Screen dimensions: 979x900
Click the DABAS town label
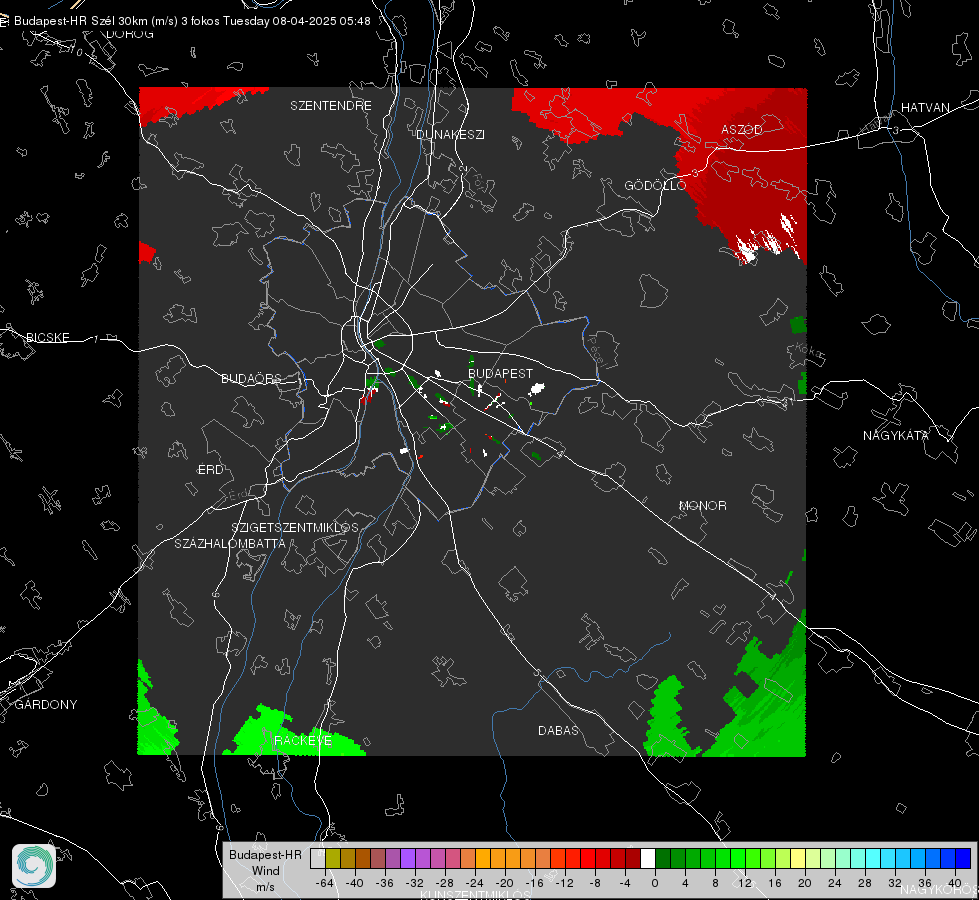point(558,730)
